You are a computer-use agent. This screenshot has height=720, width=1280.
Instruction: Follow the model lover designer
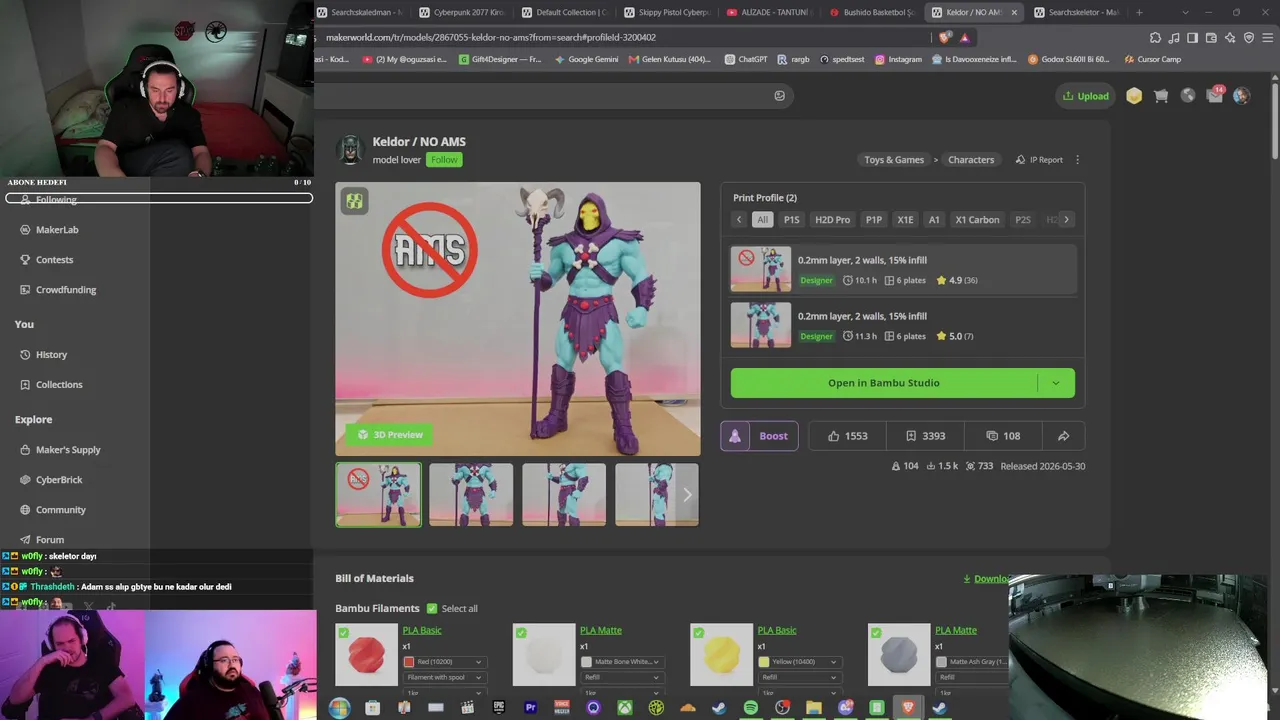click(x=444, y=160)
